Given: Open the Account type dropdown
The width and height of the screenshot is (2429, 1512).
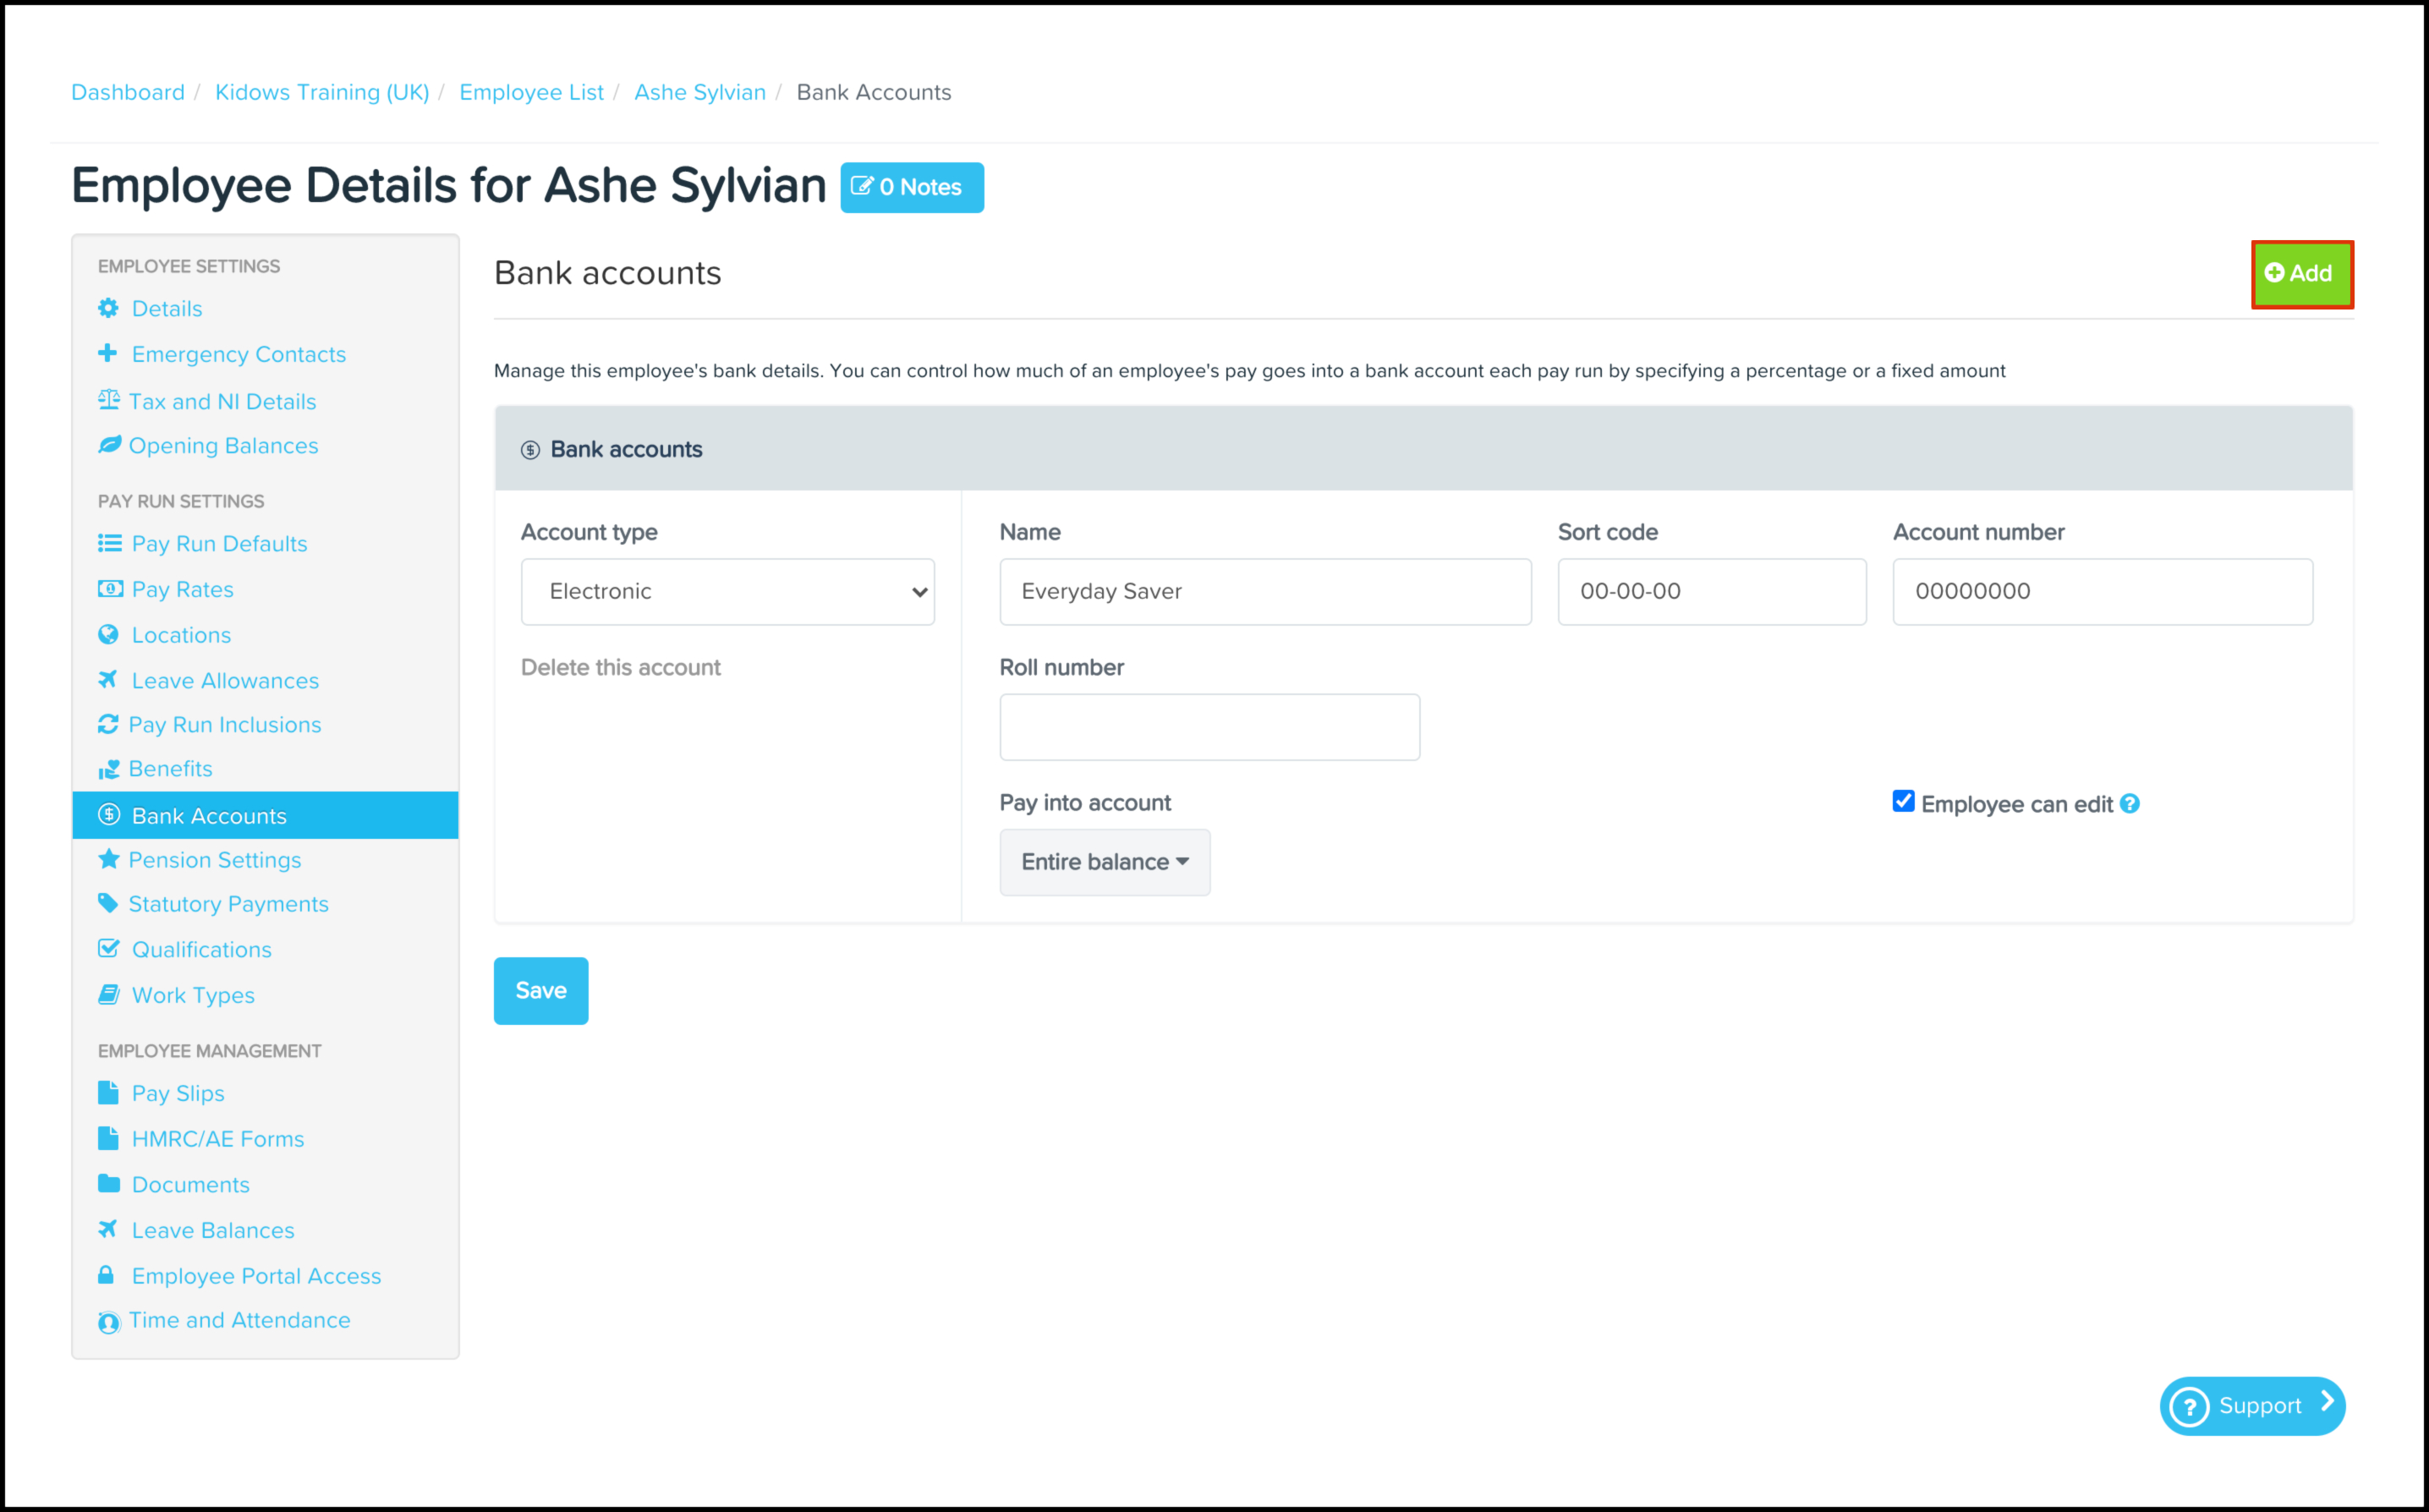Looking at the screenshot, I should (x=727, y=591).
